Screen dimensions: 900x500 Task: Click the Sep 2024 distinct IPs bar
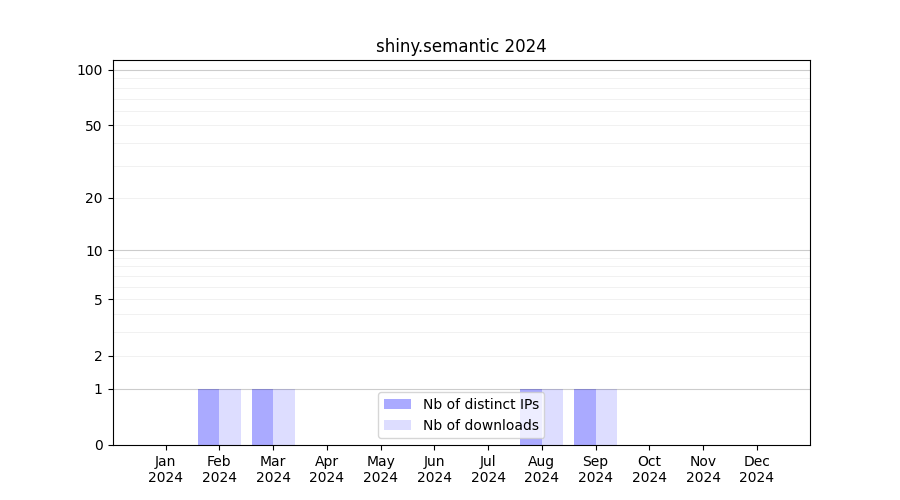point(584,417)
